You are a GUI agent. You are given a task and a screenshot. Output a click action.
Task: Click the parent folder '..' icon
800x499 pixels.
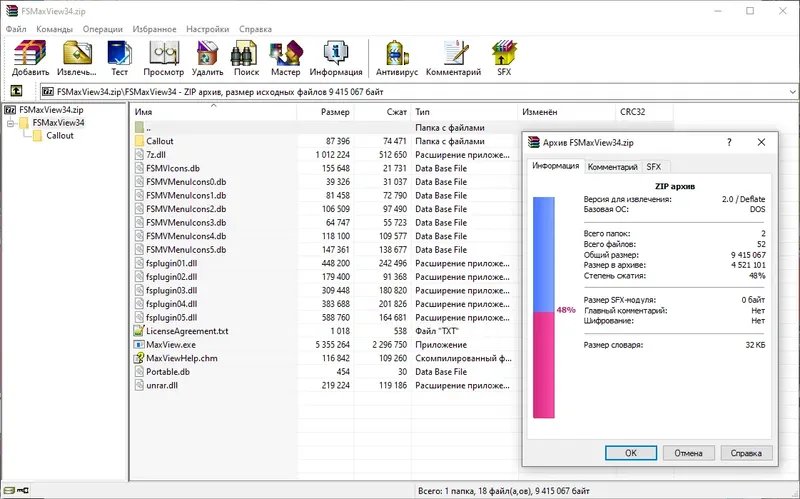pyautogui.click(x=139, y=127)
